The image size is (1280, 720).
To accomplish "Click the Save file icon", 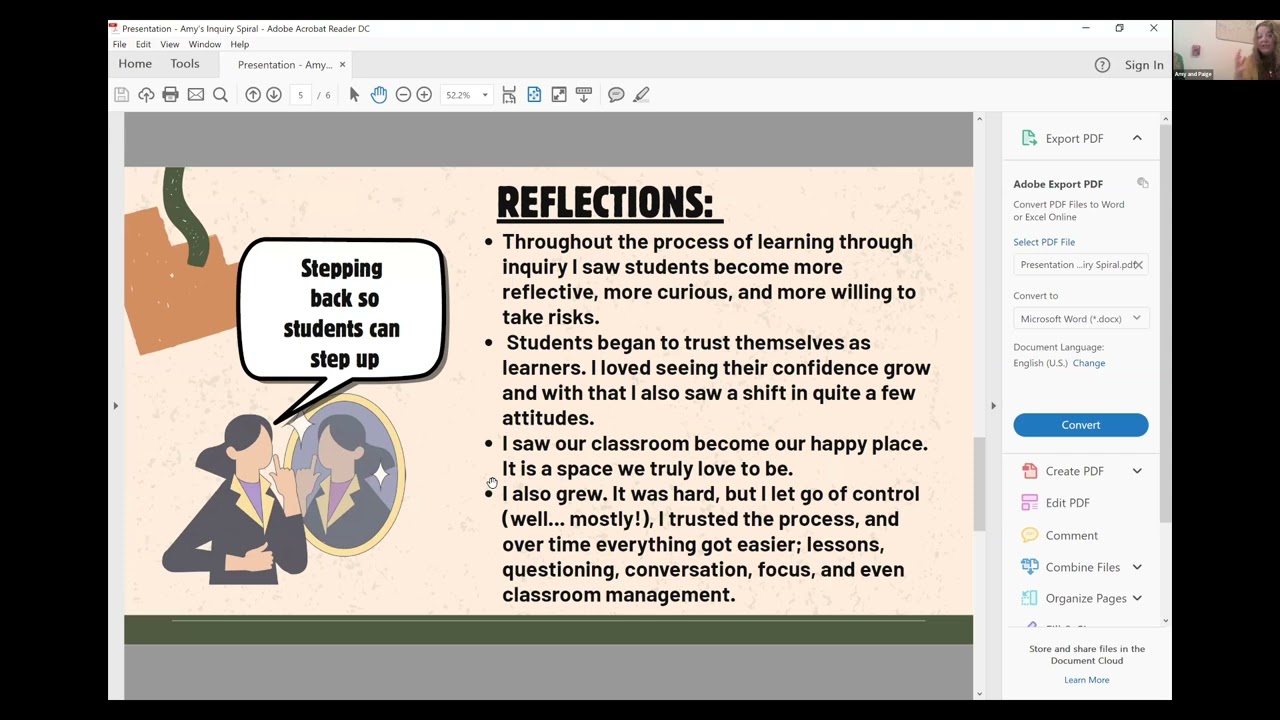I will (x=121, y=95).
